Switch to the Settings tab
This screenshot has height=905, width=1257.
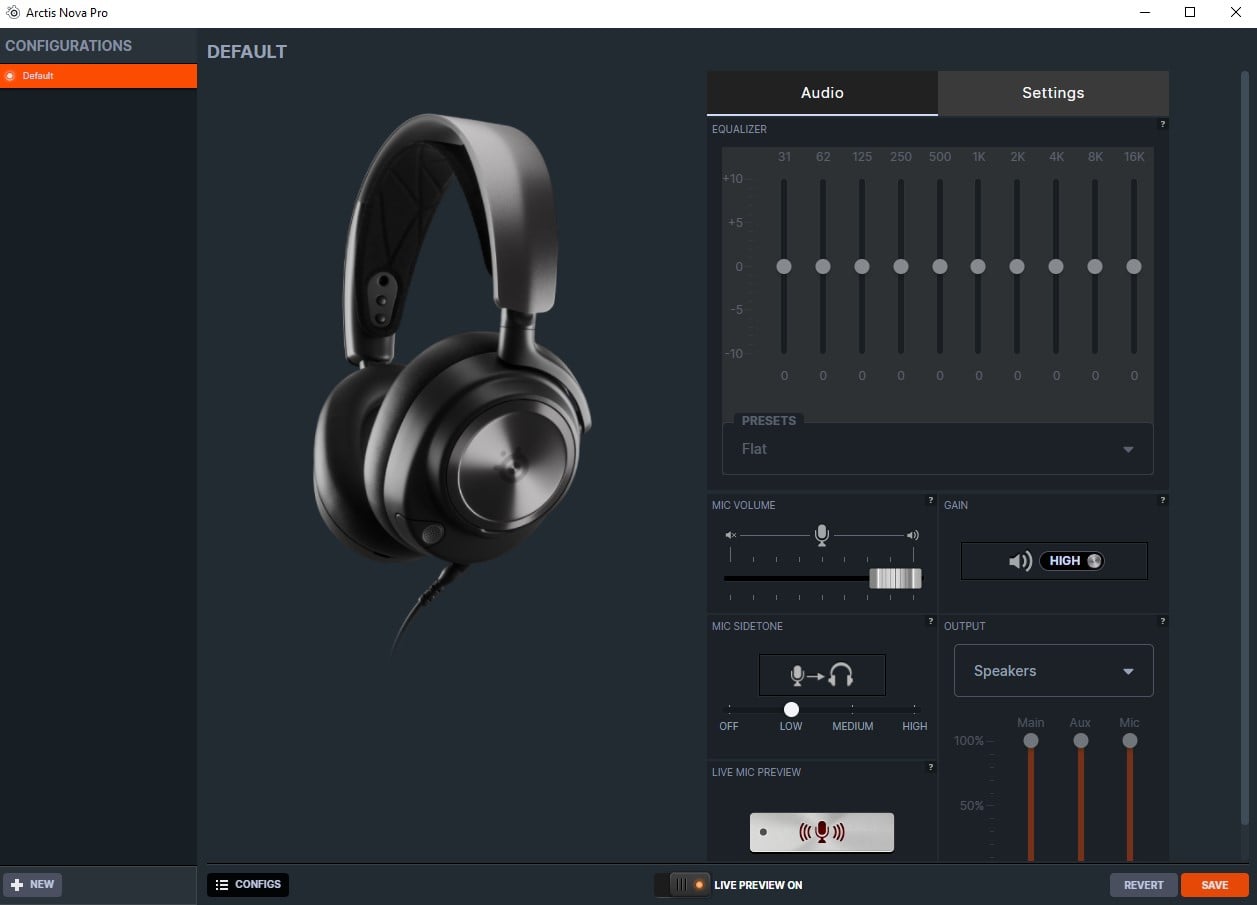tap(1052, 93)
